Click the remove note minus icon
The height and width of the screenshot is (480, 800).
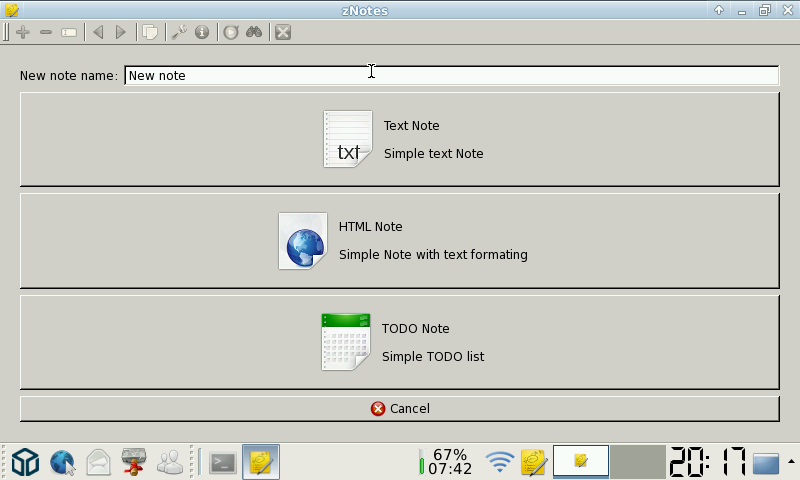[x=46, y=32]
